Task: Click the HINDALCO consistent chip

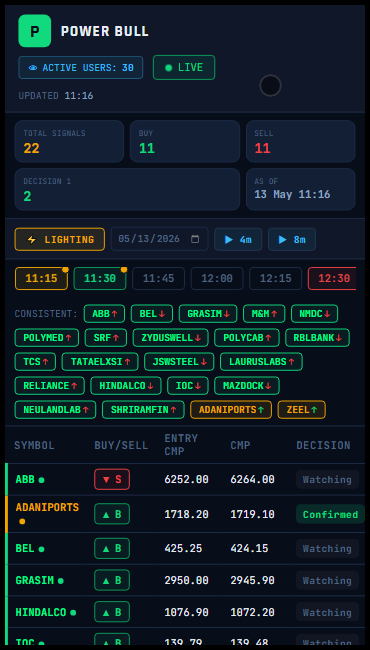Action: pyautogui.click(x=126, y=386)
